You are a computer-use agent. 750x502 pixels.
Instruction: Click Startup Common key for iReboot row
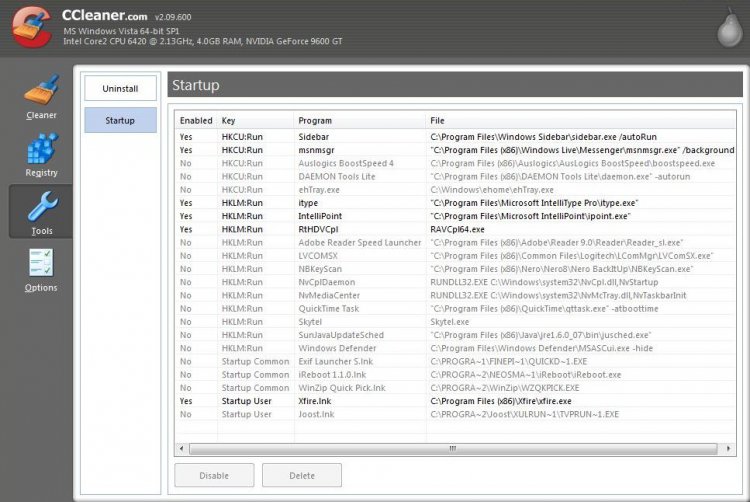[x=255, y=375]
